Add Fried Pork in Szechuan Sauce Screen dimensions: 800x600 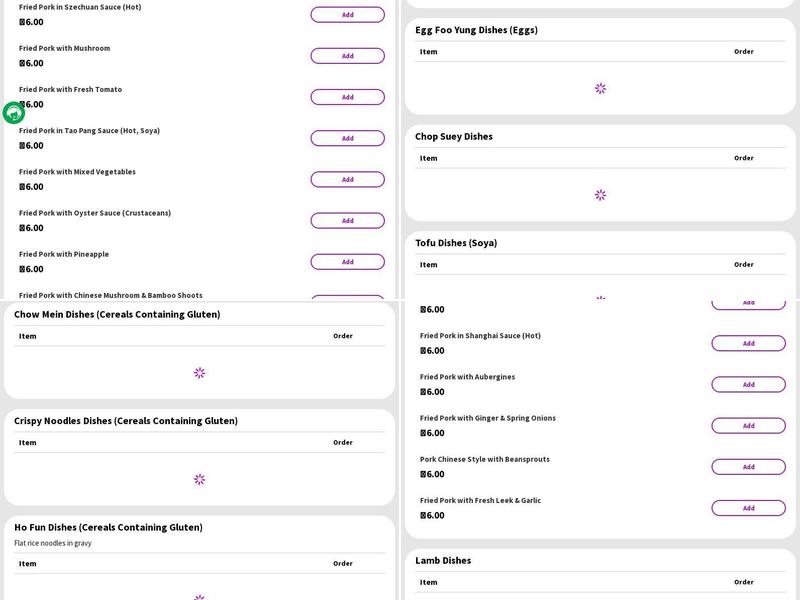(x=347, y=15)
